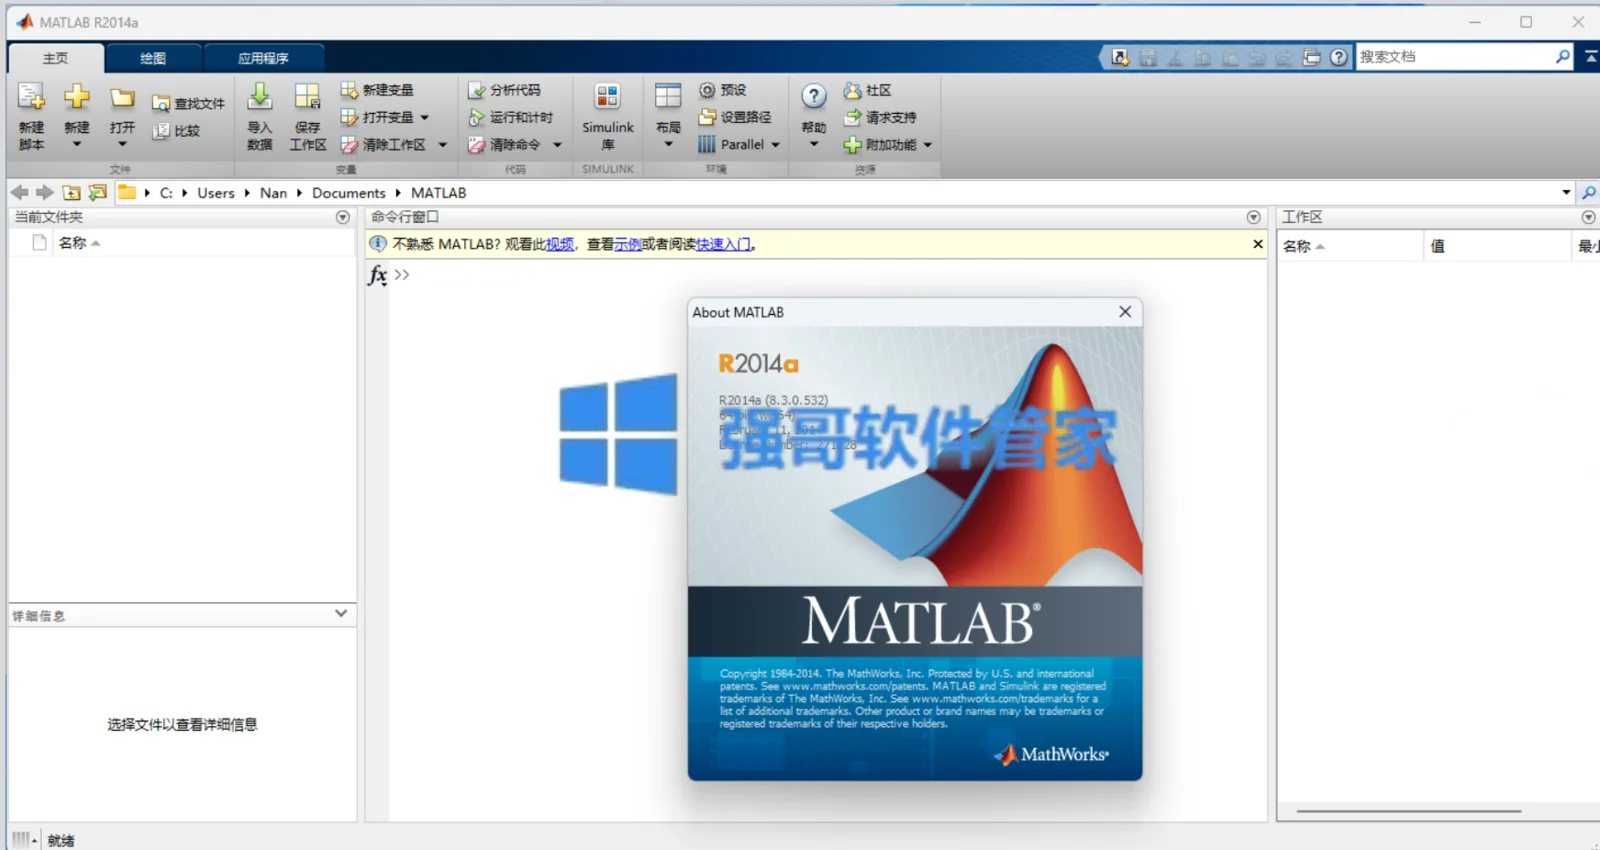
Task: Click the fx function browser icon
Action: pos(377,275)
